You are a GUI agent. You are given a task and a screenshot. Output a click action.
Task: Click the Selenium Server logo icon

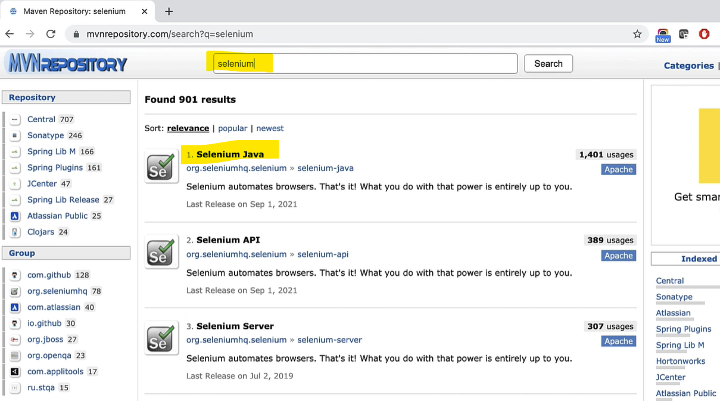[160, 338]
